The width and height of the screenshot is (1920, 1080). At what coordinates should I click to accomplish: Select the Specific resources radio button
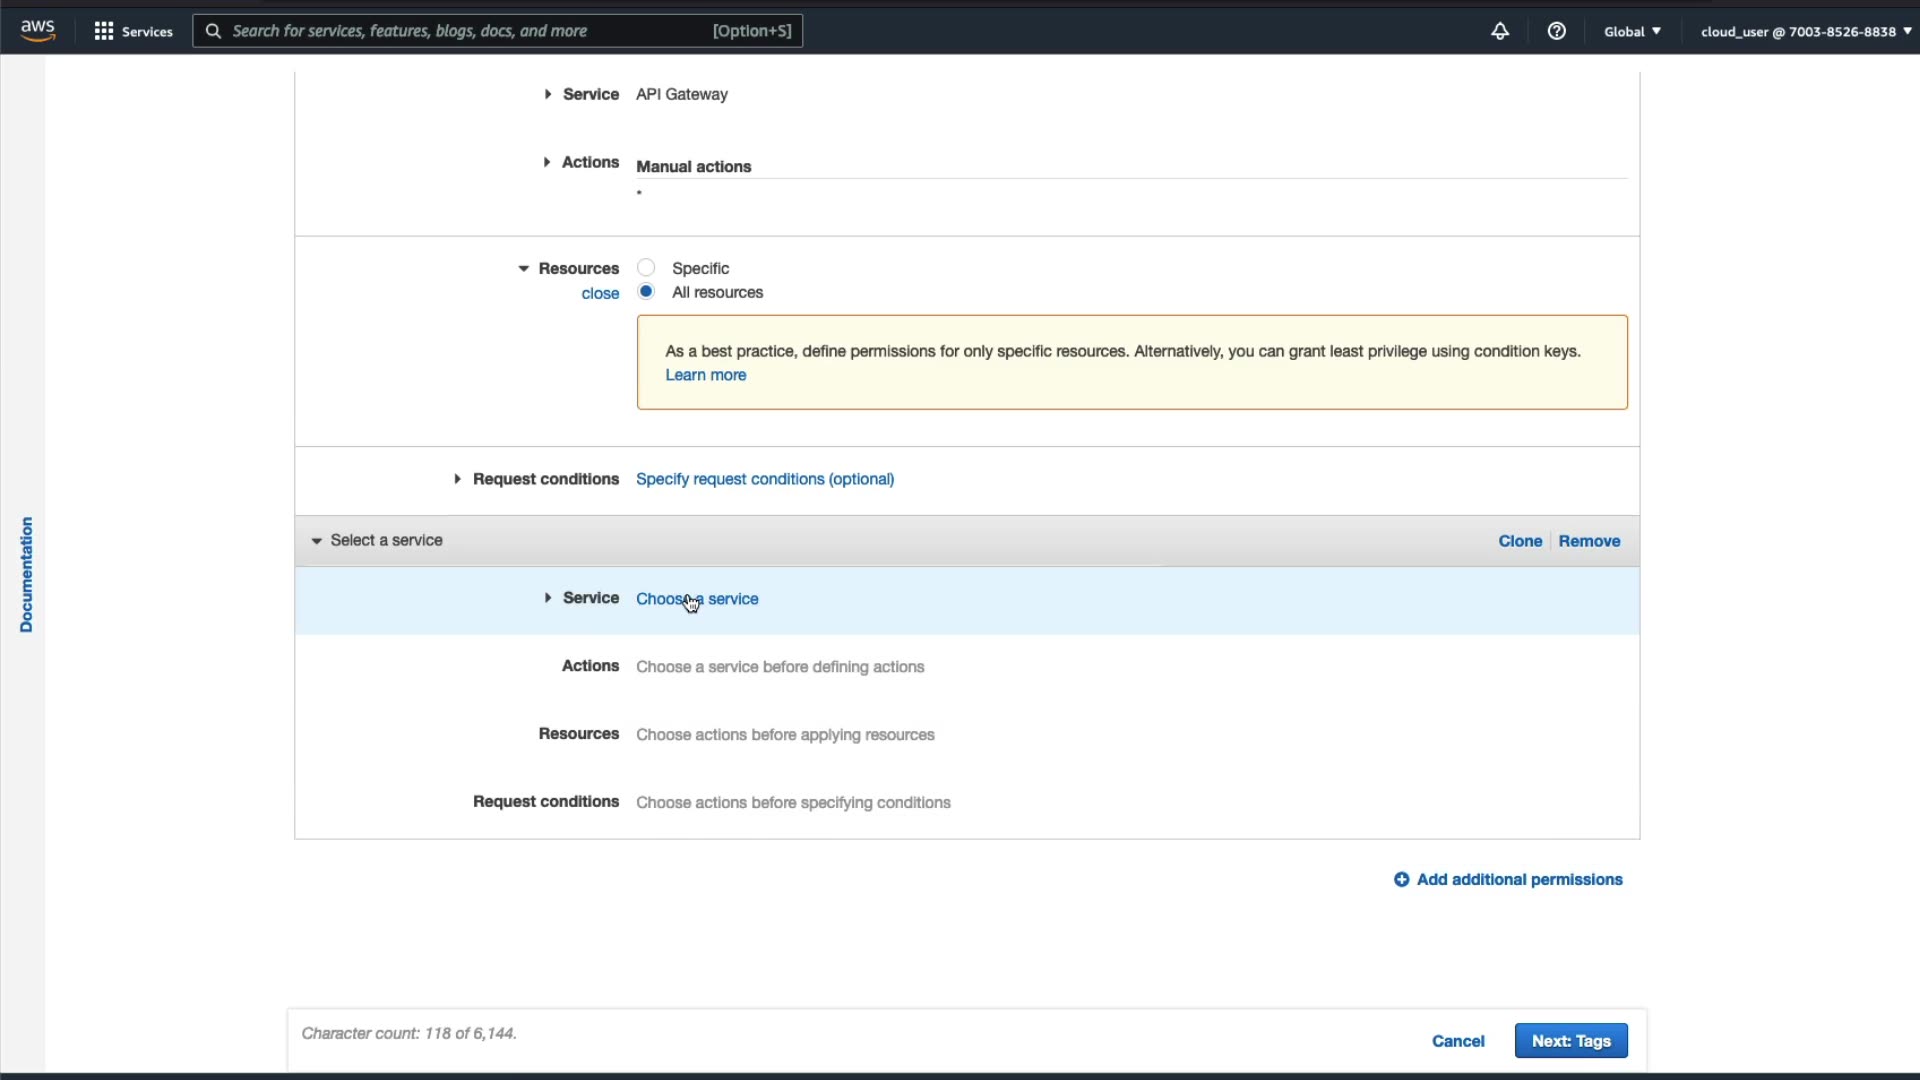click(x=646, y=268)
